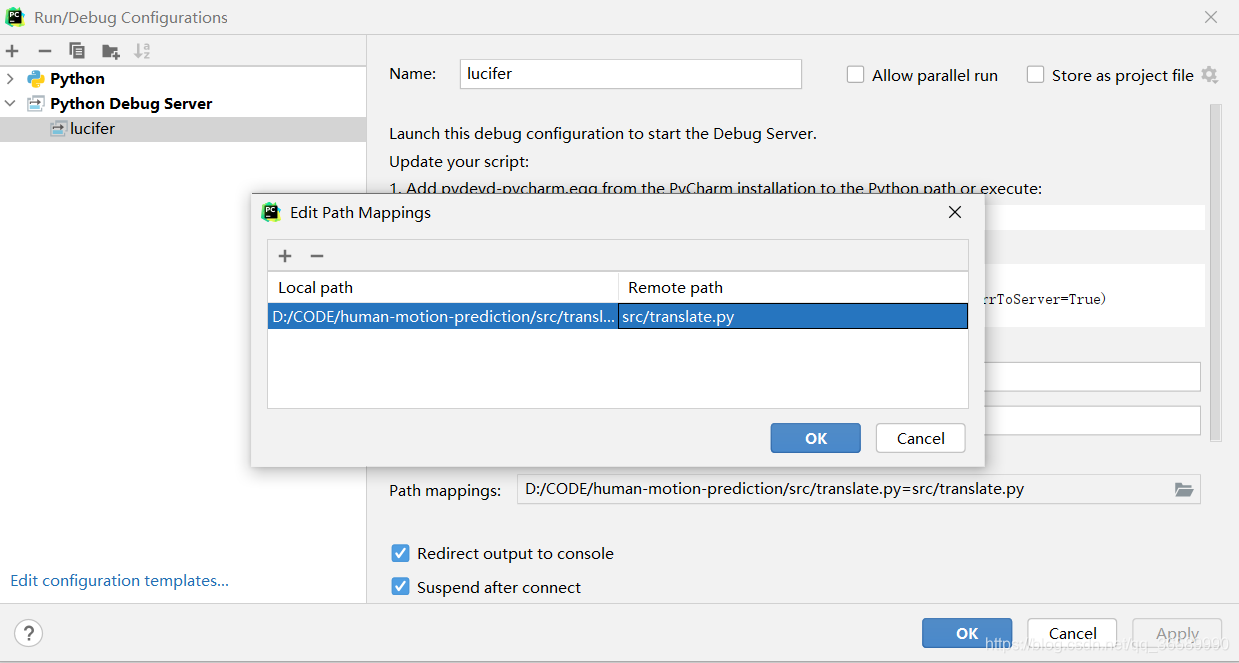The image size is (1239, 663).
Task: Click Apply in Run/Debug Configurations window
Action: click(x=1178, y=633)
